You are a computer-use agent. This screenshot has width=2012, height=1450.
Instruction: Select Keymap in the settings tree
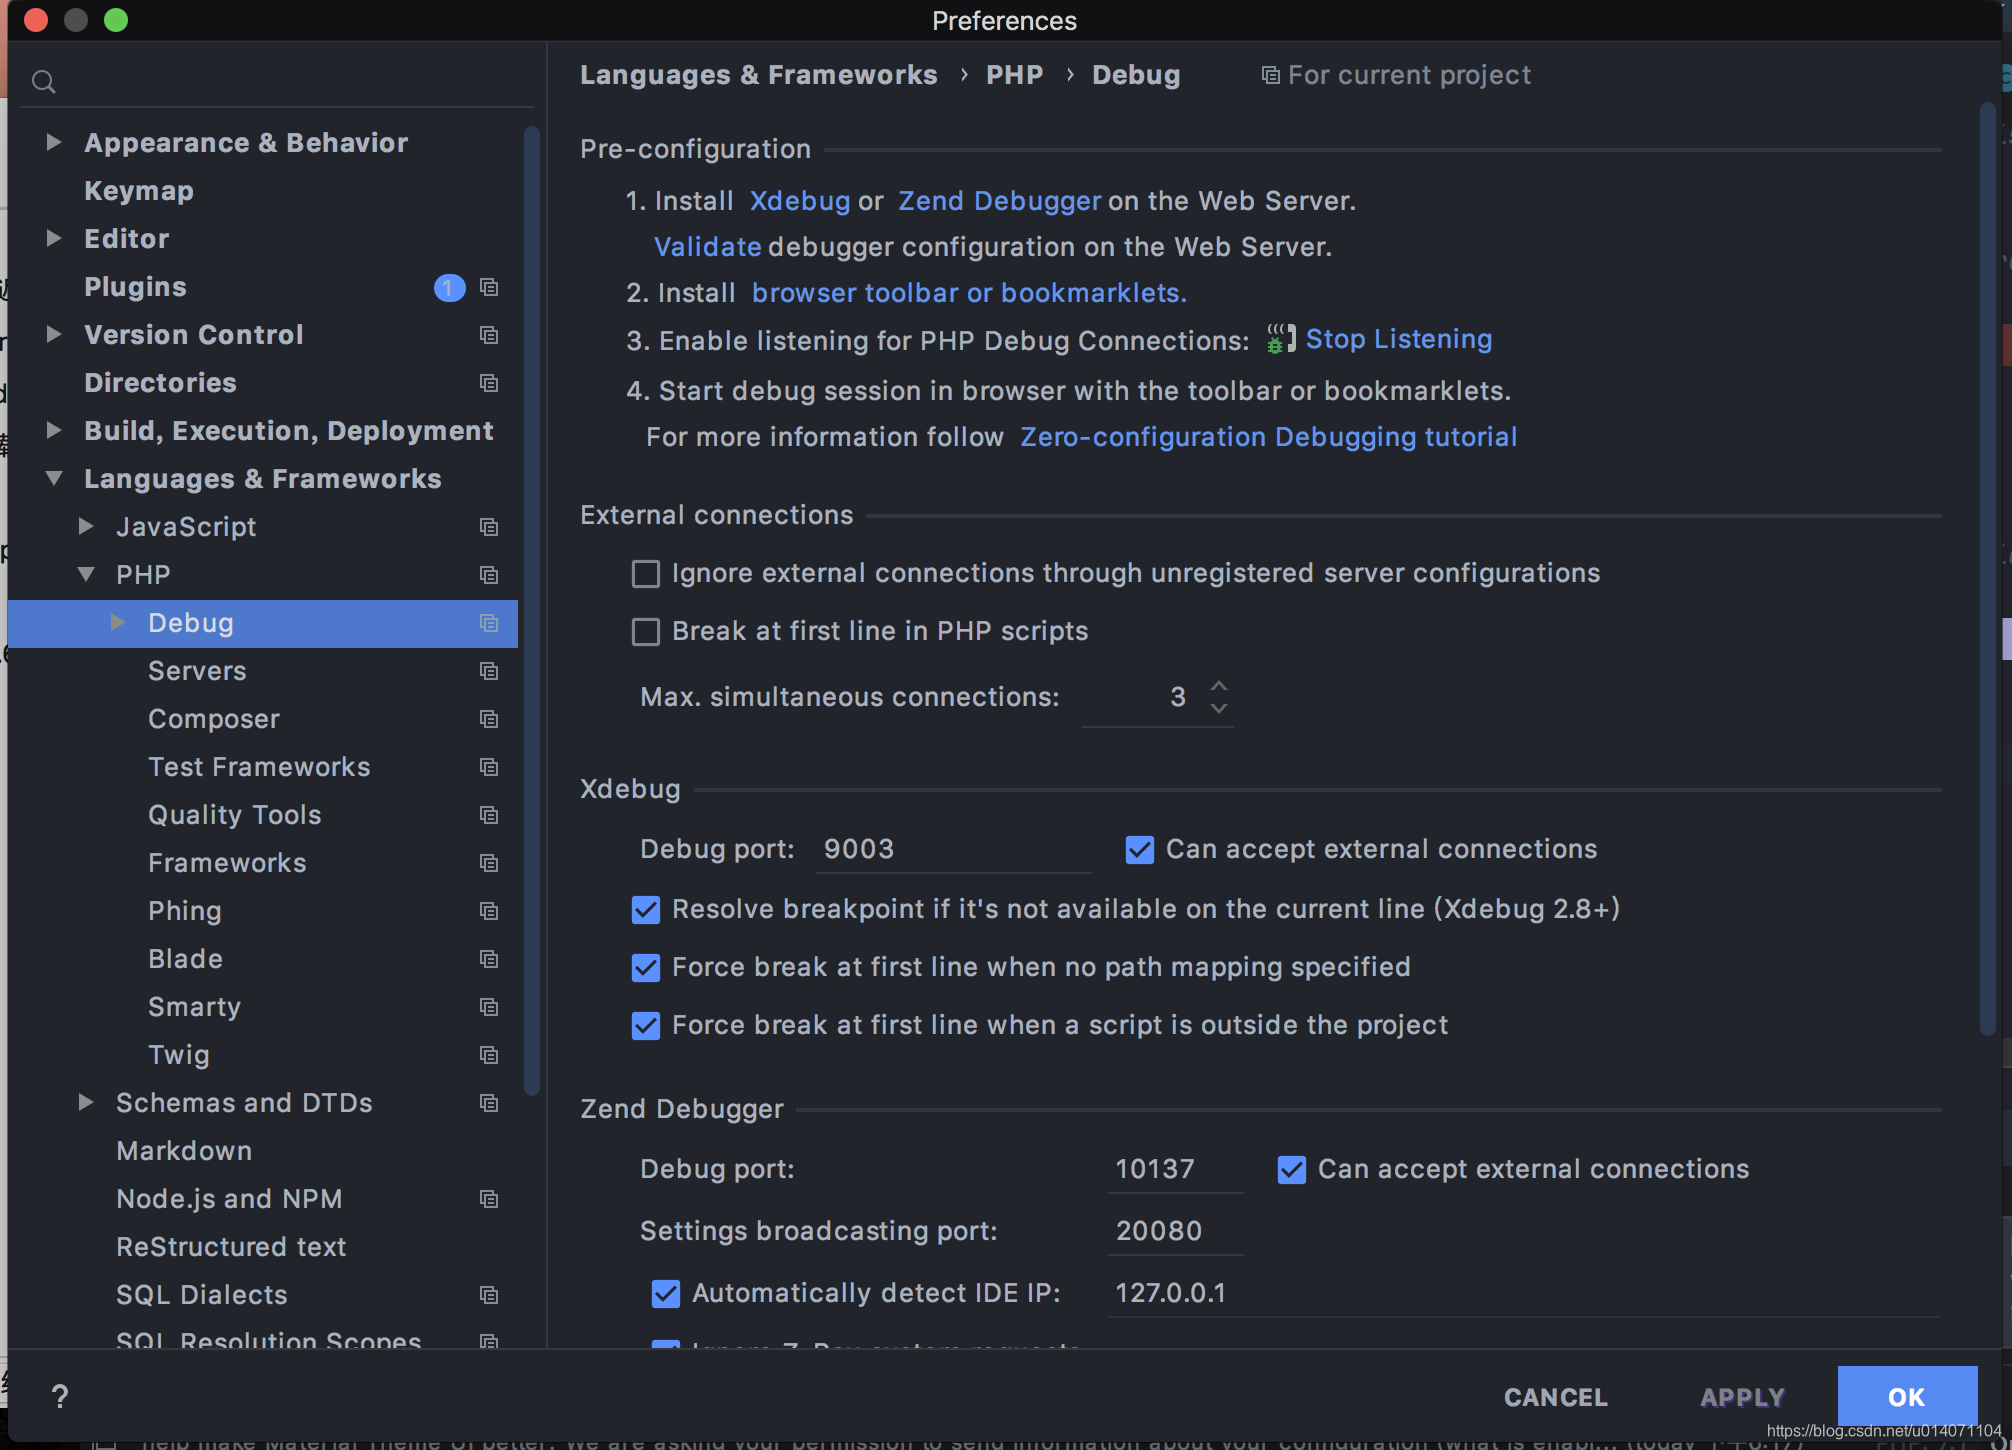point(139,191)
